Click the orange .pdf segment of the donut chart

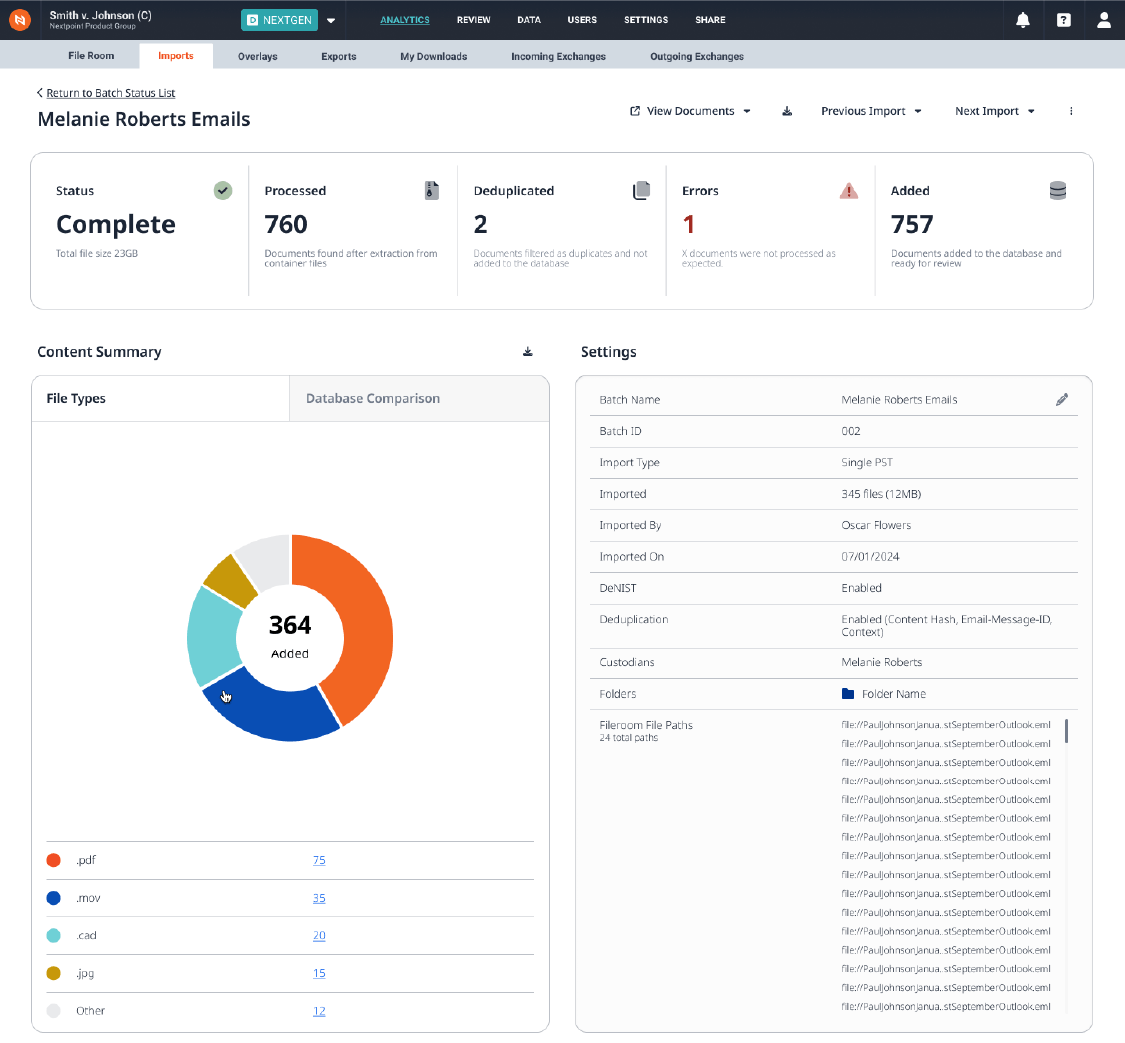coord(360,620)
